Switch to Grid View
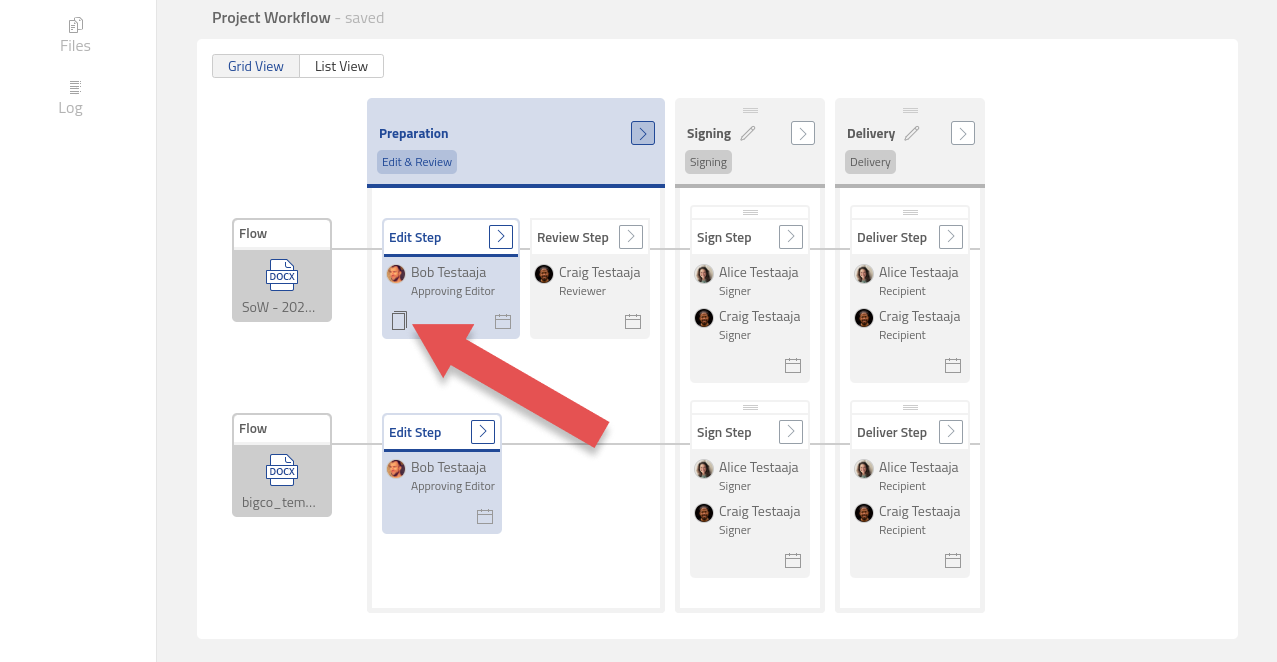This screenshot has height=662, width=1277. [256, 66]
